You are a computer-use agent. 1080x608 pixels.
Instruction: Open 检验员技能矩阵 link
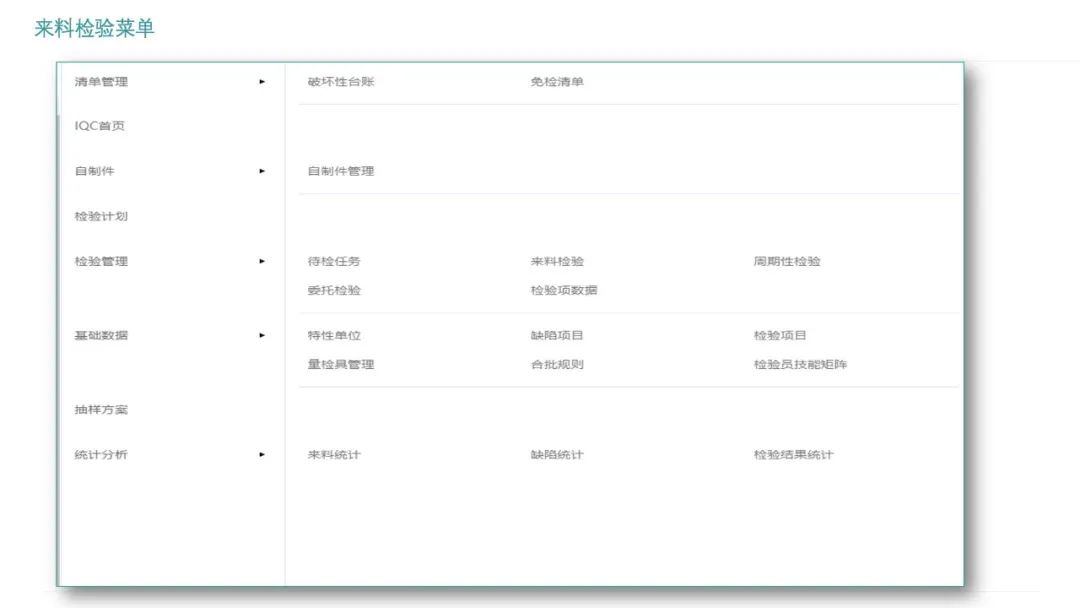coord(800,365)
